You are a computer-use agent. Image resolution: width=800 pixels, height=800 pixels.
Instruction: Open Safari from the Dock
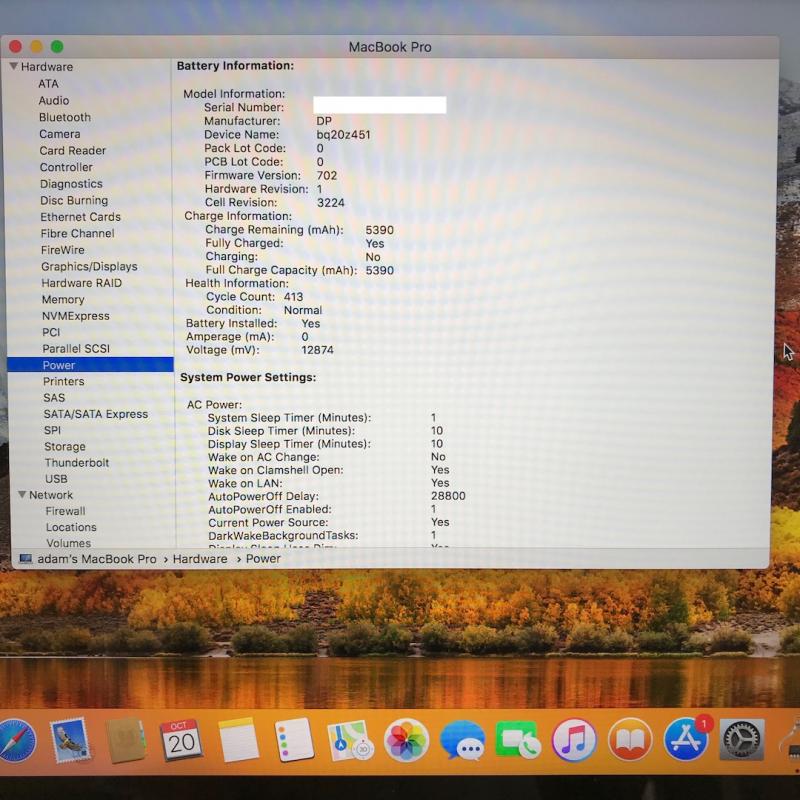tap(16, 740)
